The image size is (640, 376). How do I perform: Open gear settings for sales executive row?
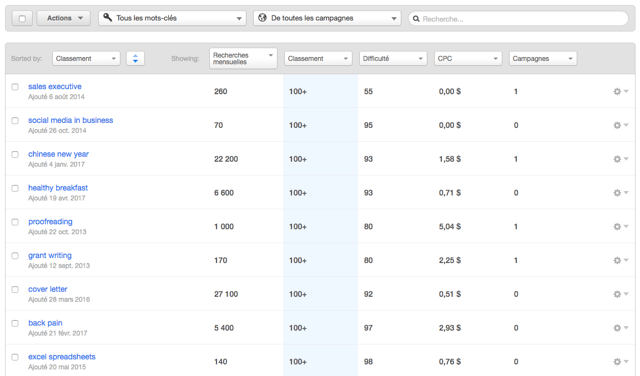point(620,91)
